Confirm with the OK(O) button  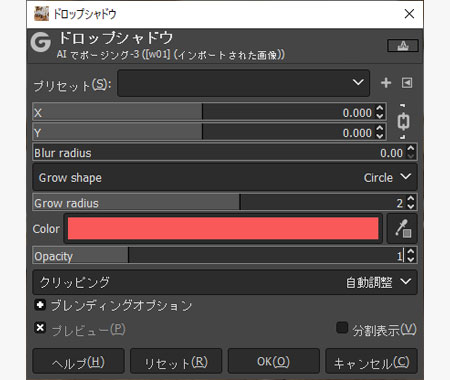pos(274,361)
